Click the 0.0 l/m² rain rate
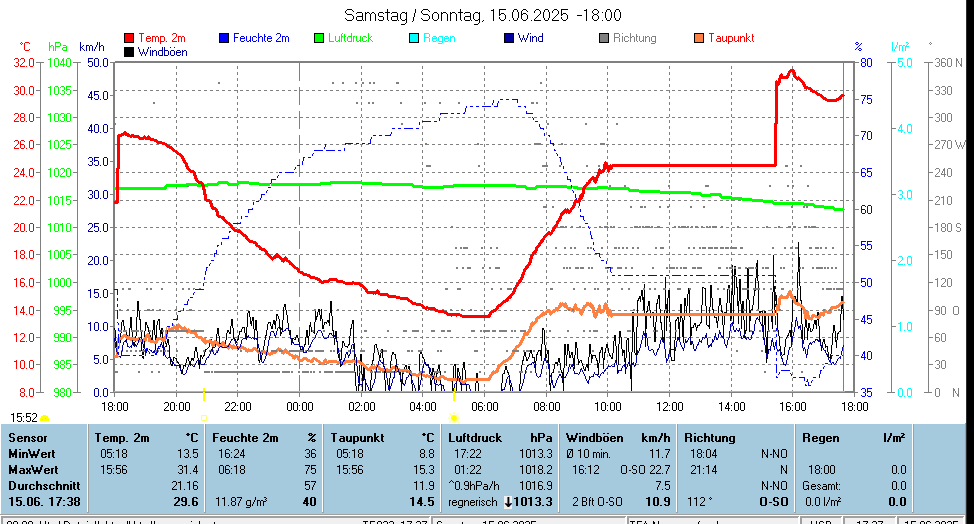 coord(823,502)
